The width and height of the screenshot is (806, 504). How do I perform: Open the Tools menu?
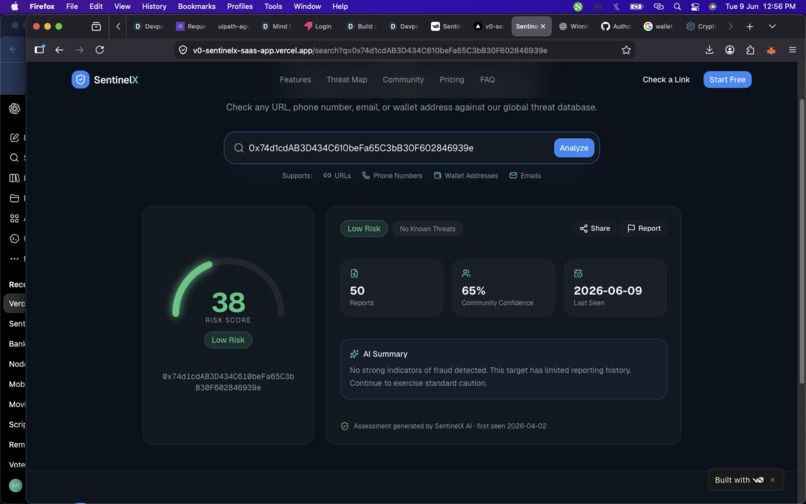pos(273,6)
